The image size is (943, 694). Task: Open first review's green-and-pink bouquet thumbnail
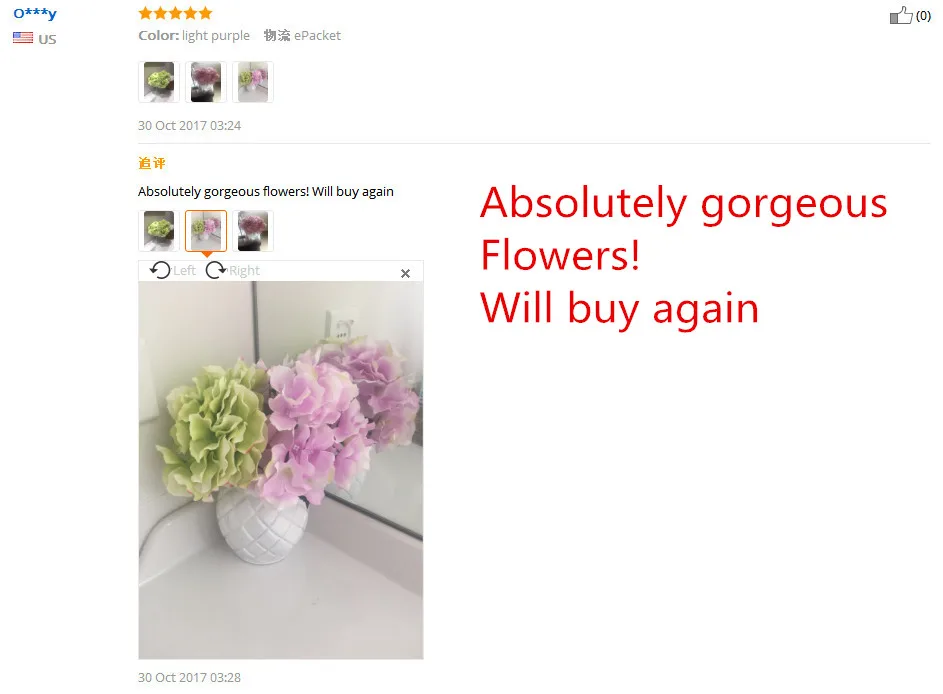pyautogui.click(x=253, y=82)
